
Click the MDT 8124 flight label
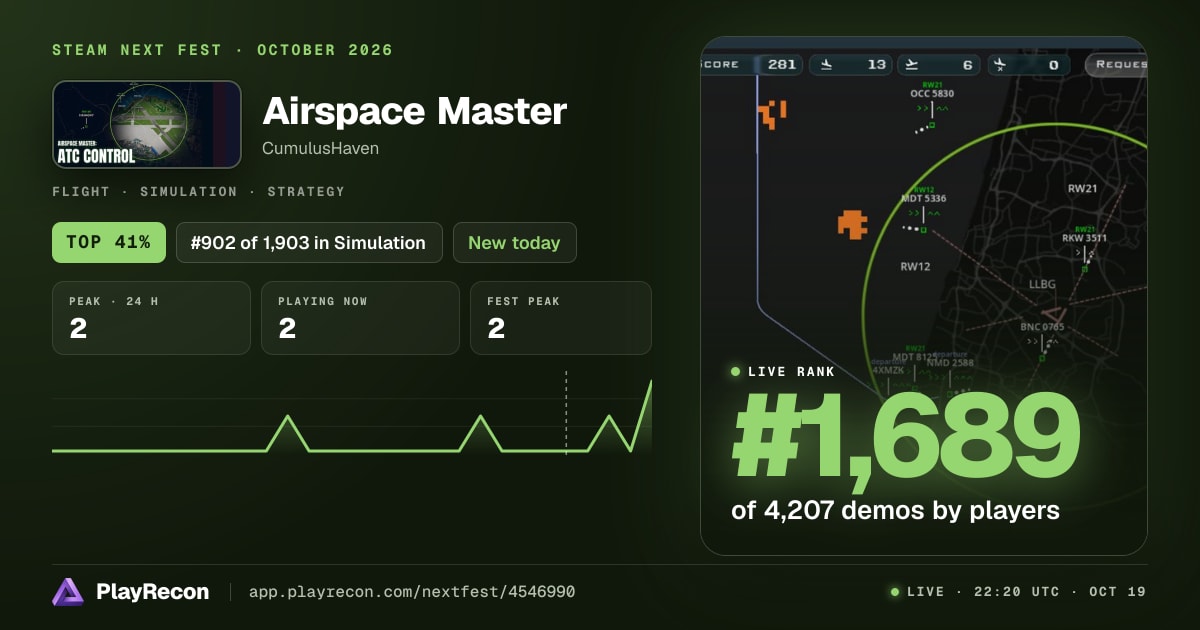coord(914,356)
